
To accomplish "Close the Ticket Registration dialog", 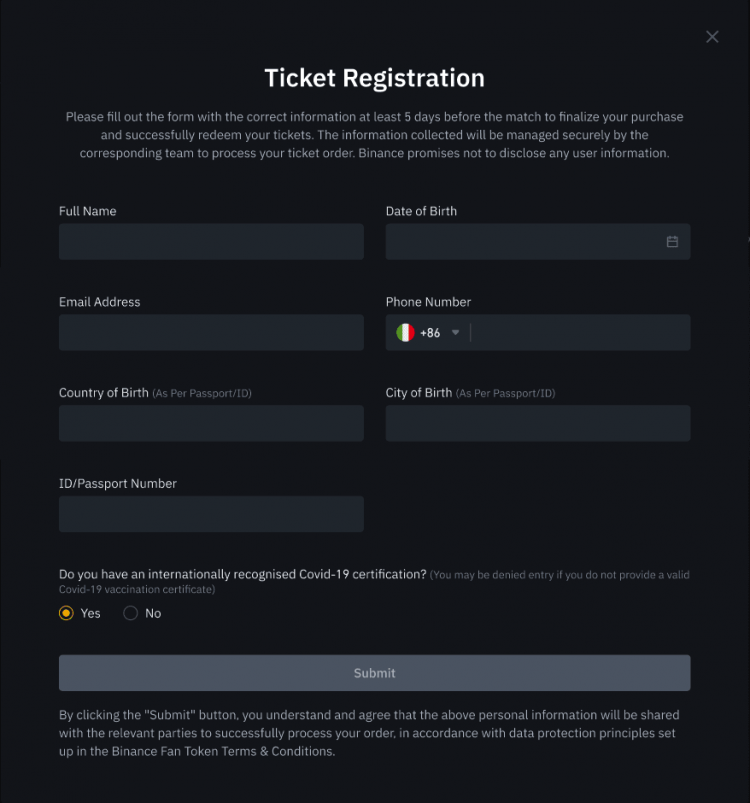I will point(712,36).
